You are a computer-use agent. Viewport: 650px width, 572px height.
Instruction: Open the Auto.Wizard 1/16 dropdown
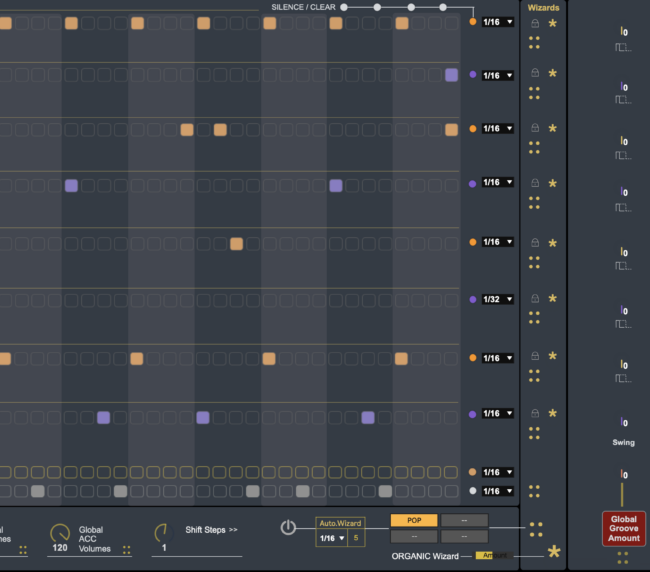[332, 538]
